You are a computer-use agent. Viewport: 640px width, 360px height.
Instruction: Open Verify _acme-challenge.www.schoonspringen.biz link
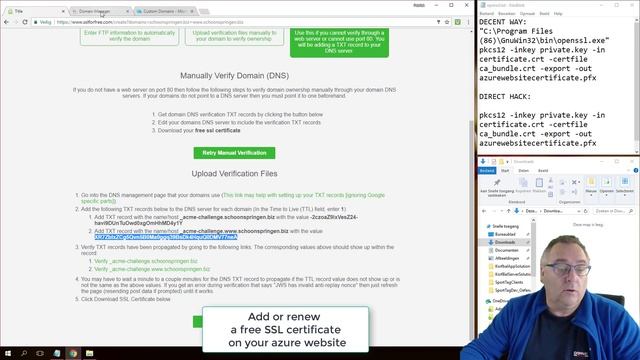click(x=152, y=269)
